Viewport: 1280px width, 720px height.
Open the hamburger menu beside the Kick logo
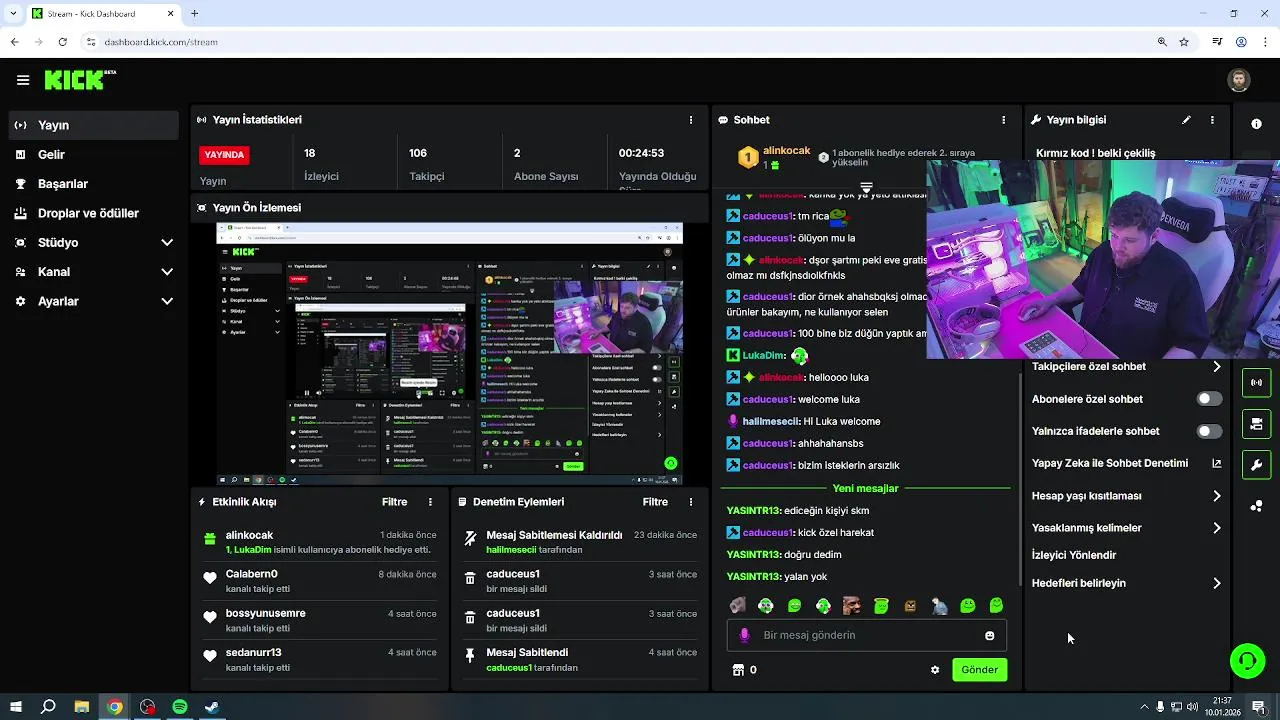pos(23,80)
